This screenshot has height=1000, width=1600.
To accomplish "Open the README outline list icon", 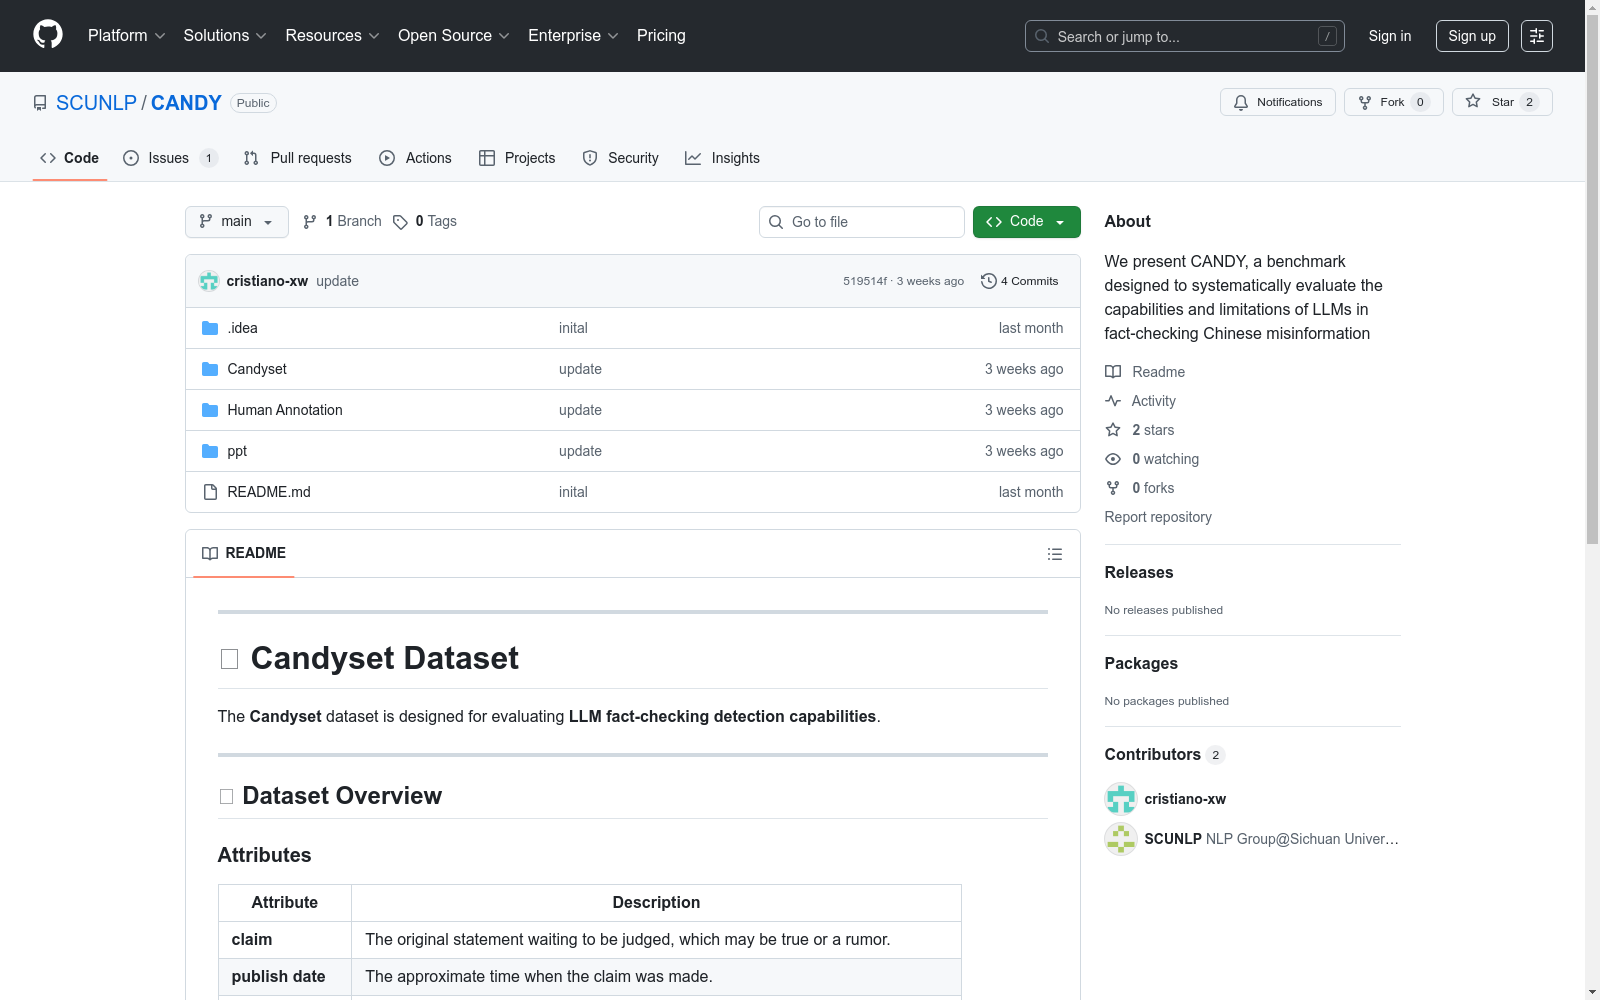I will tap(1054, 554).
